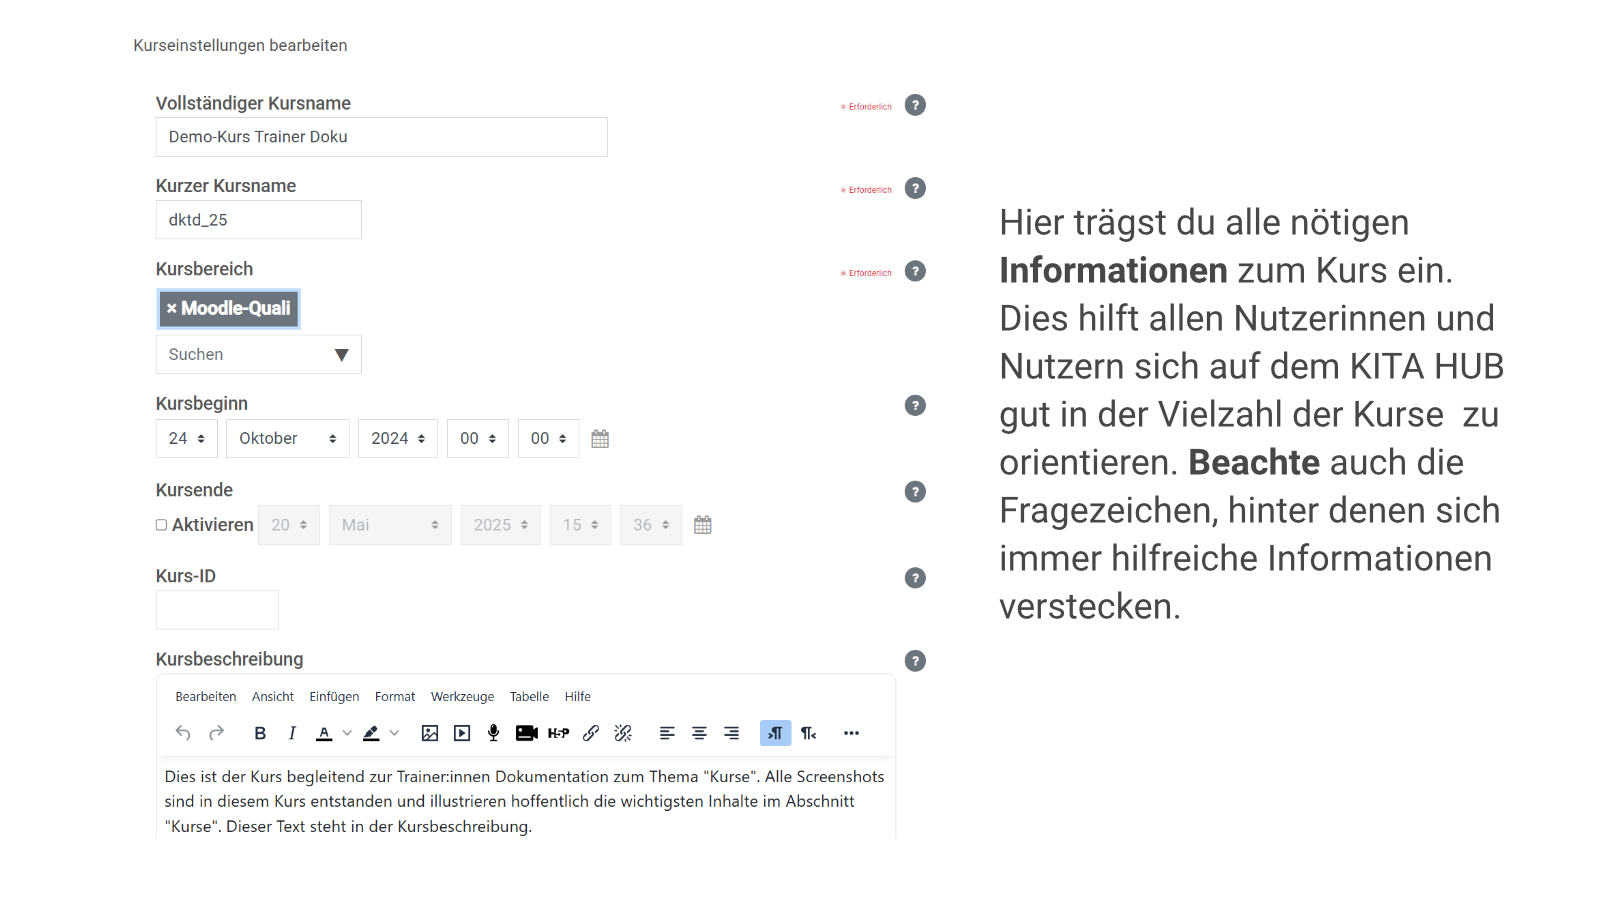Open the Kursende calendar picker

tap(703, 525)
